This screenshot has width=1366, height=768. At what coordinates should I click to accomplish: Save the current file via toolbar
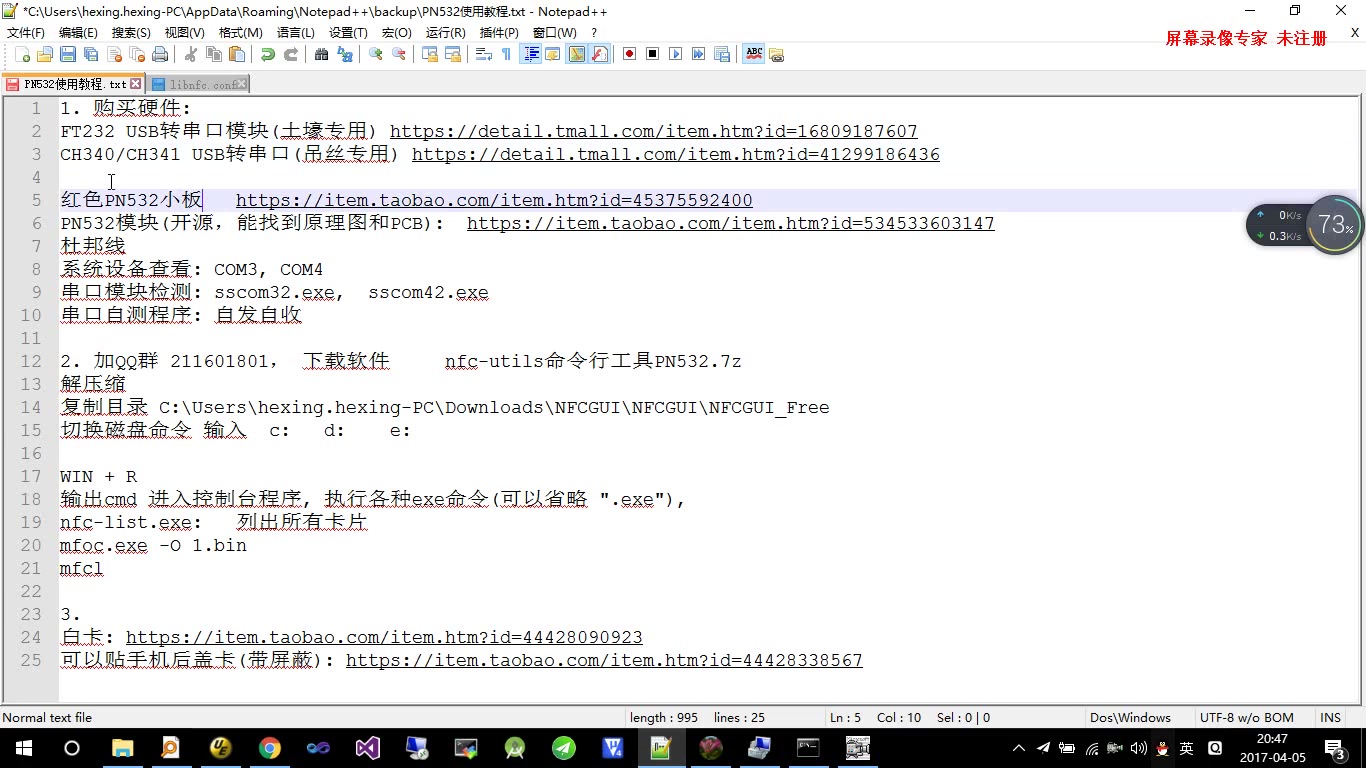coord(68,54)
